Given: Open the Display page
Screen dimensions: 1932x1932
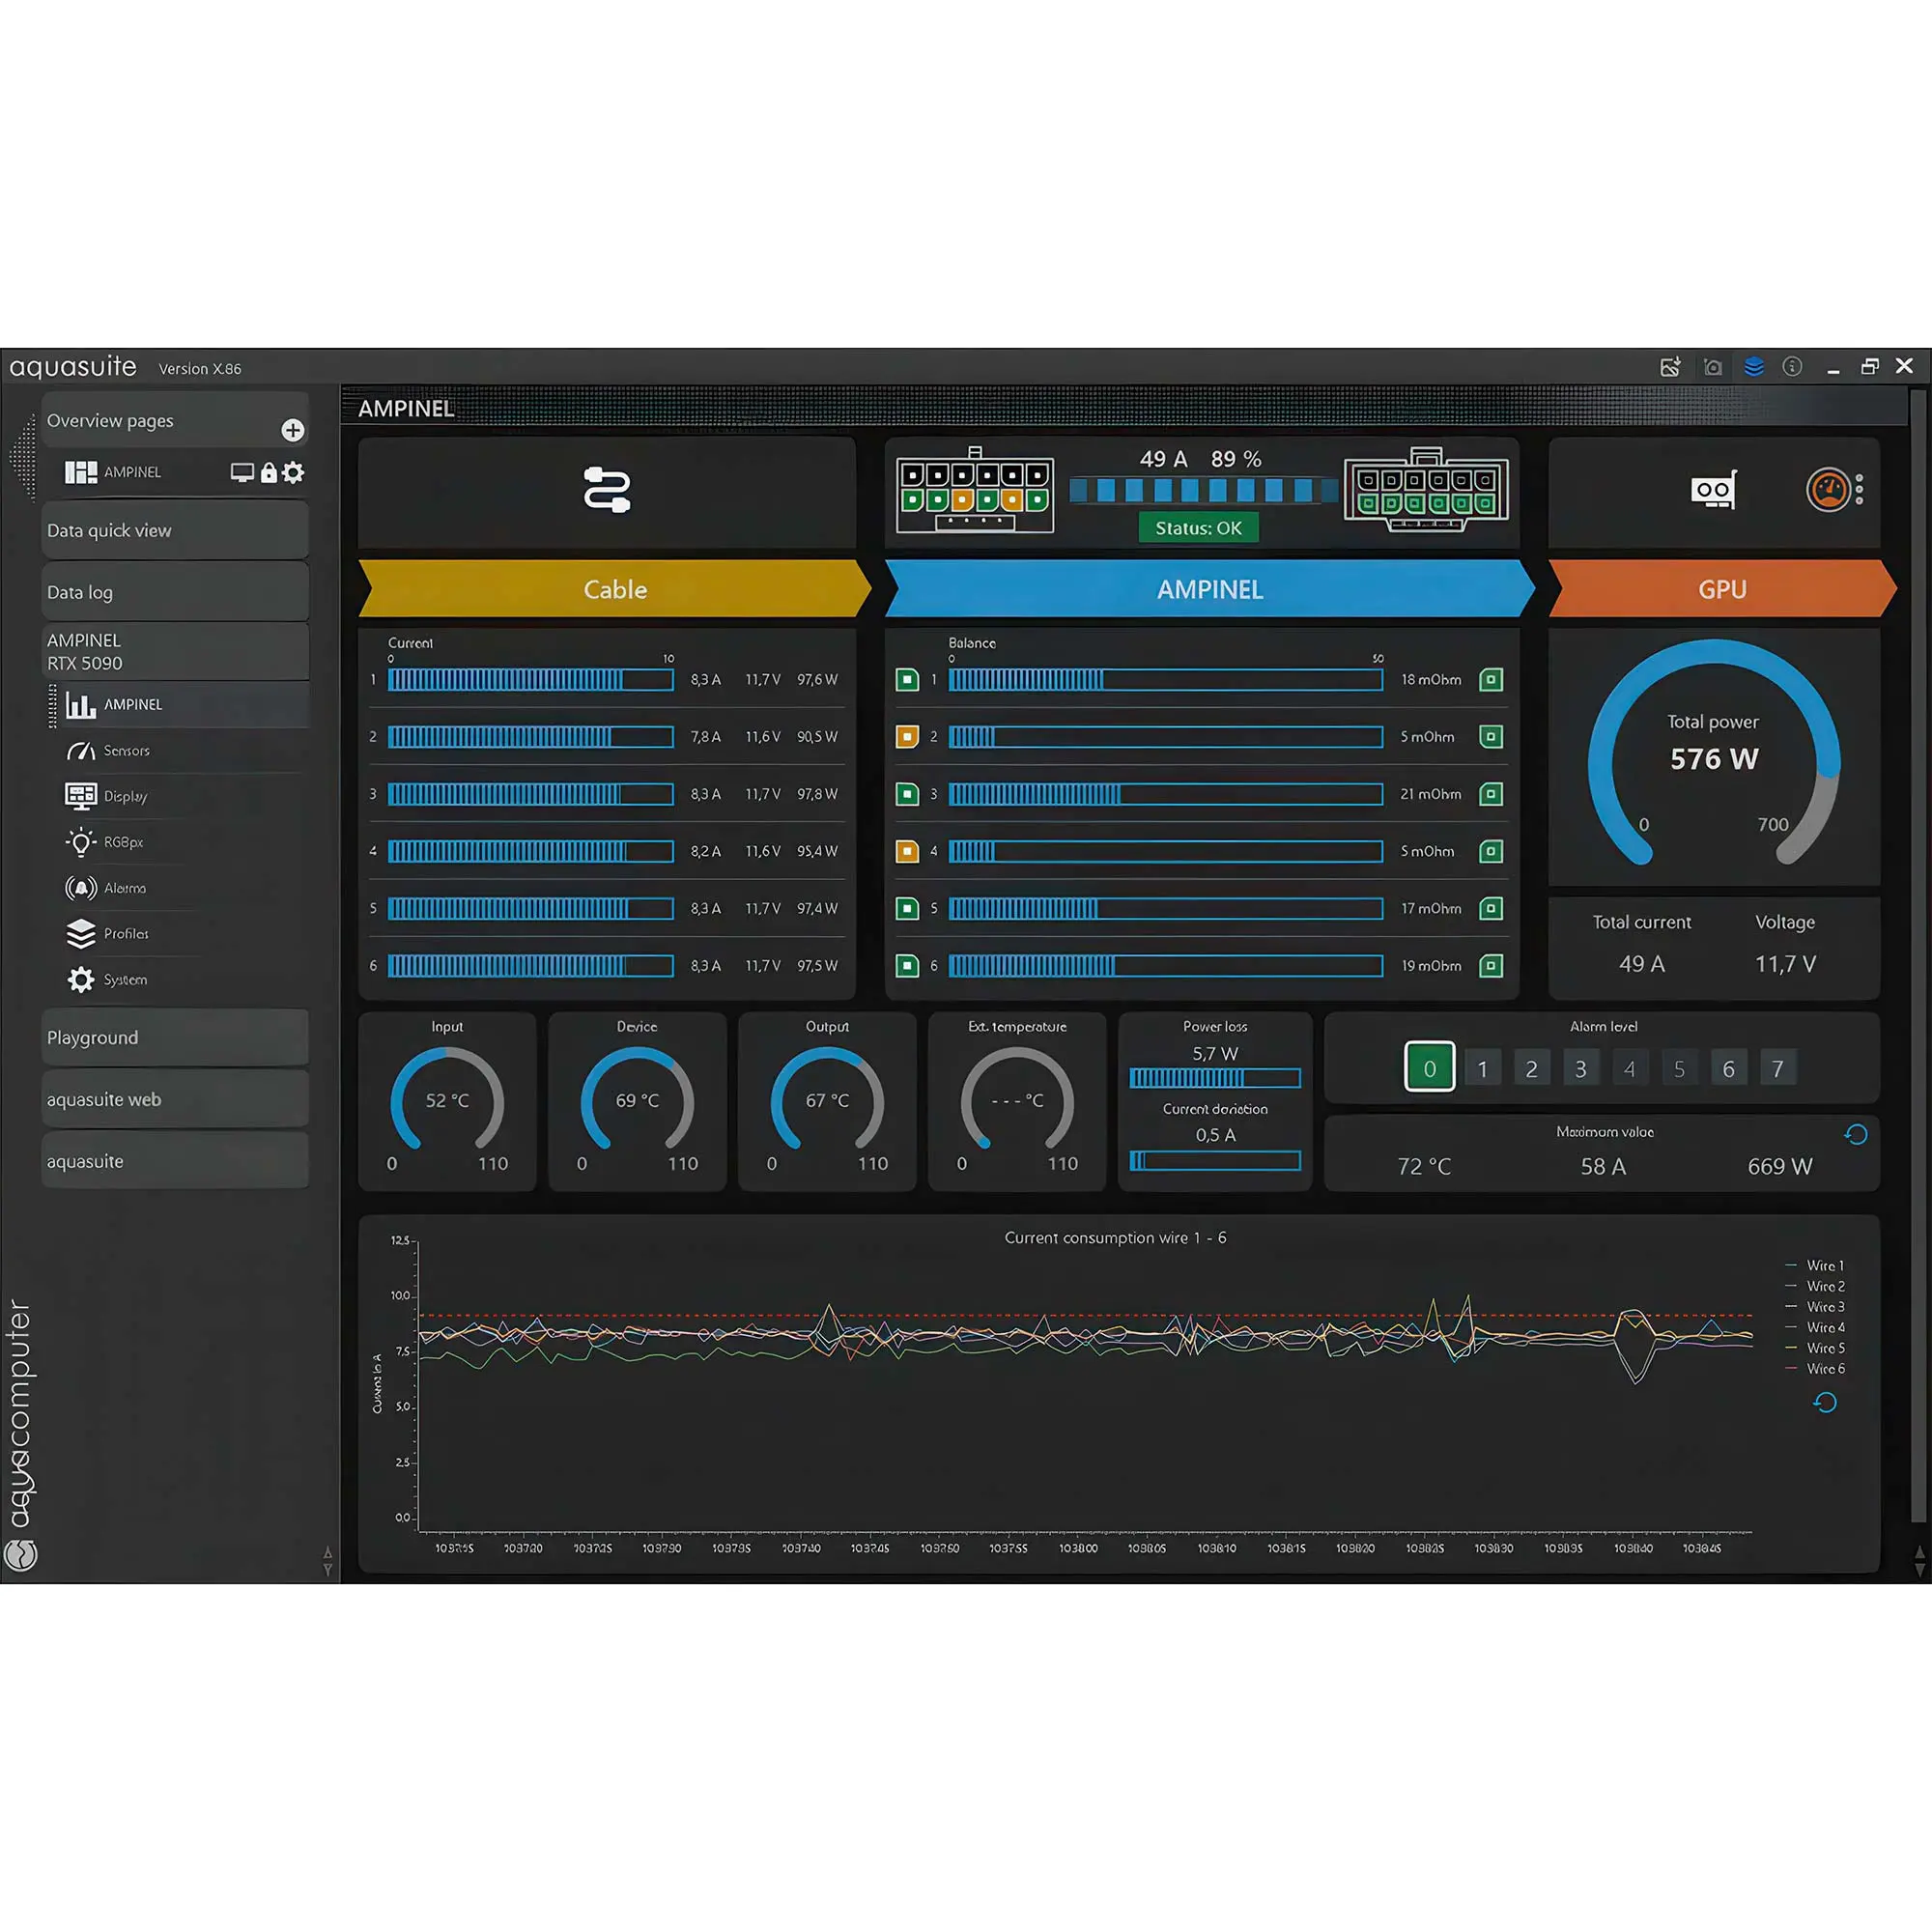Looking at the screenshot, I should coord(126,796).
